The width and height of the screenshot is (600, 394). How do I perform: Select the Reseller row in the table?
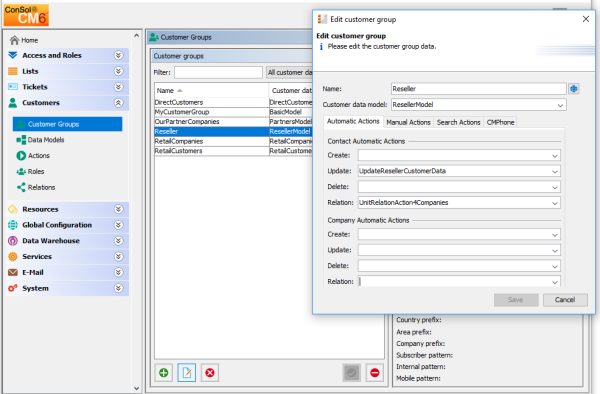click(233, 131)
